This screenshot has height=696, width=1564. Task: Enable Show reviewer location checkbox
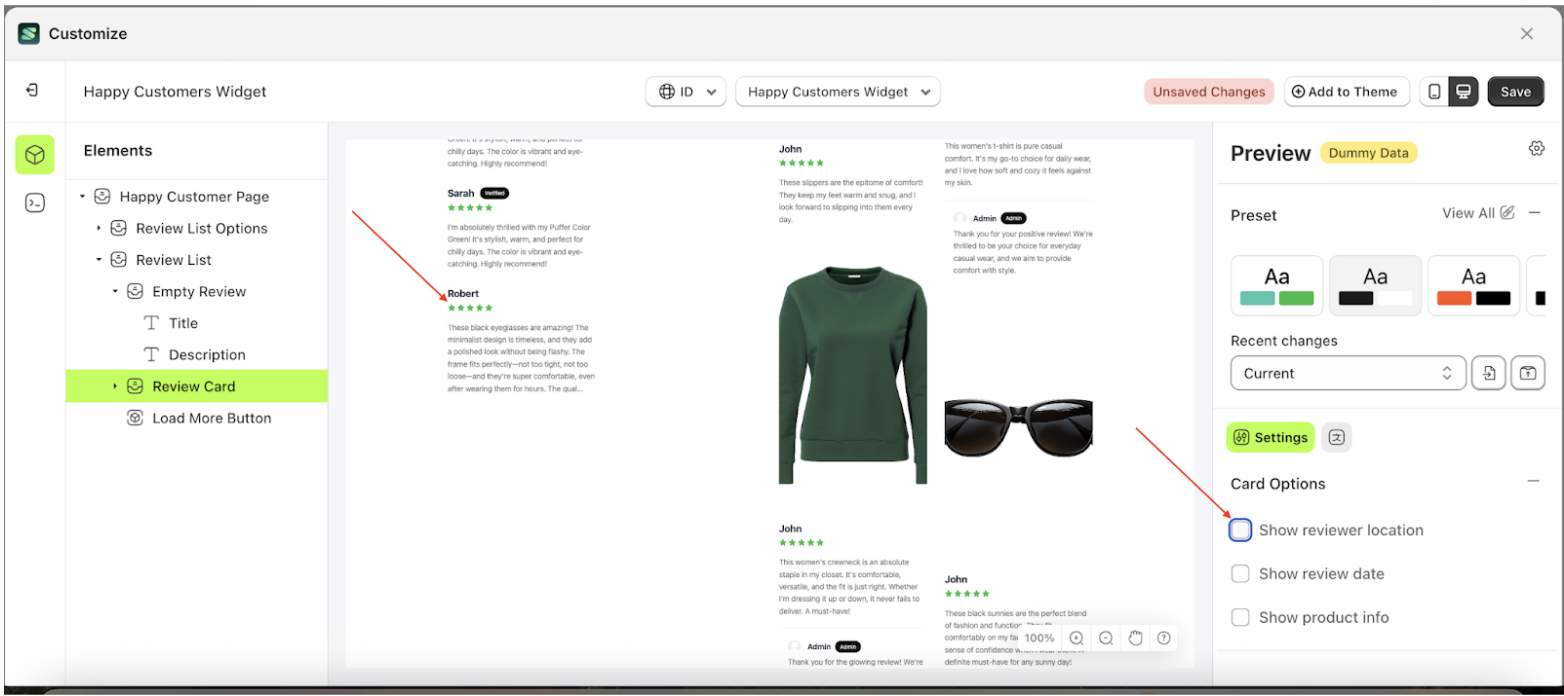(1240, 530)
